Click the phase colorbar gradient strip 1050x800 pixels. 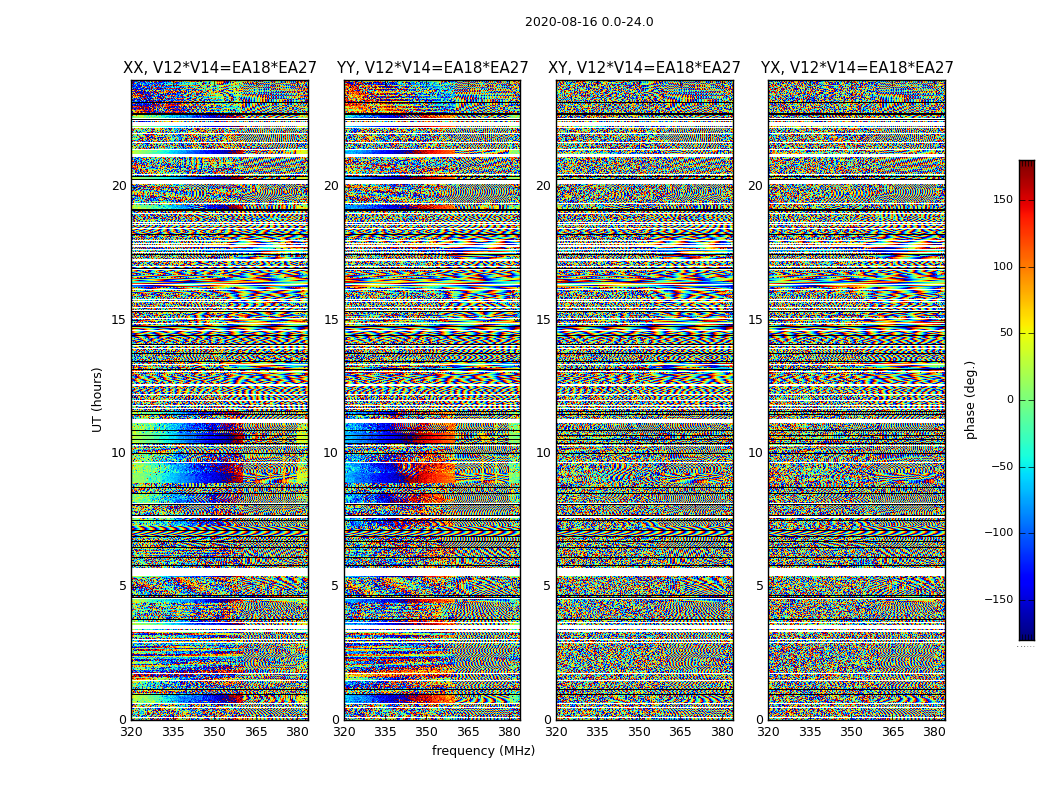click(x=1027, y=400)
